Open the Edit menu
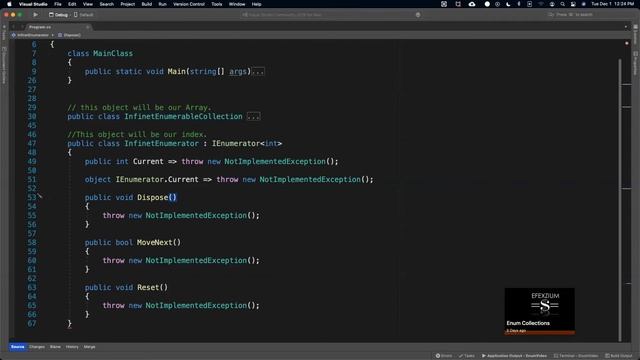 (x=72, y=4)
